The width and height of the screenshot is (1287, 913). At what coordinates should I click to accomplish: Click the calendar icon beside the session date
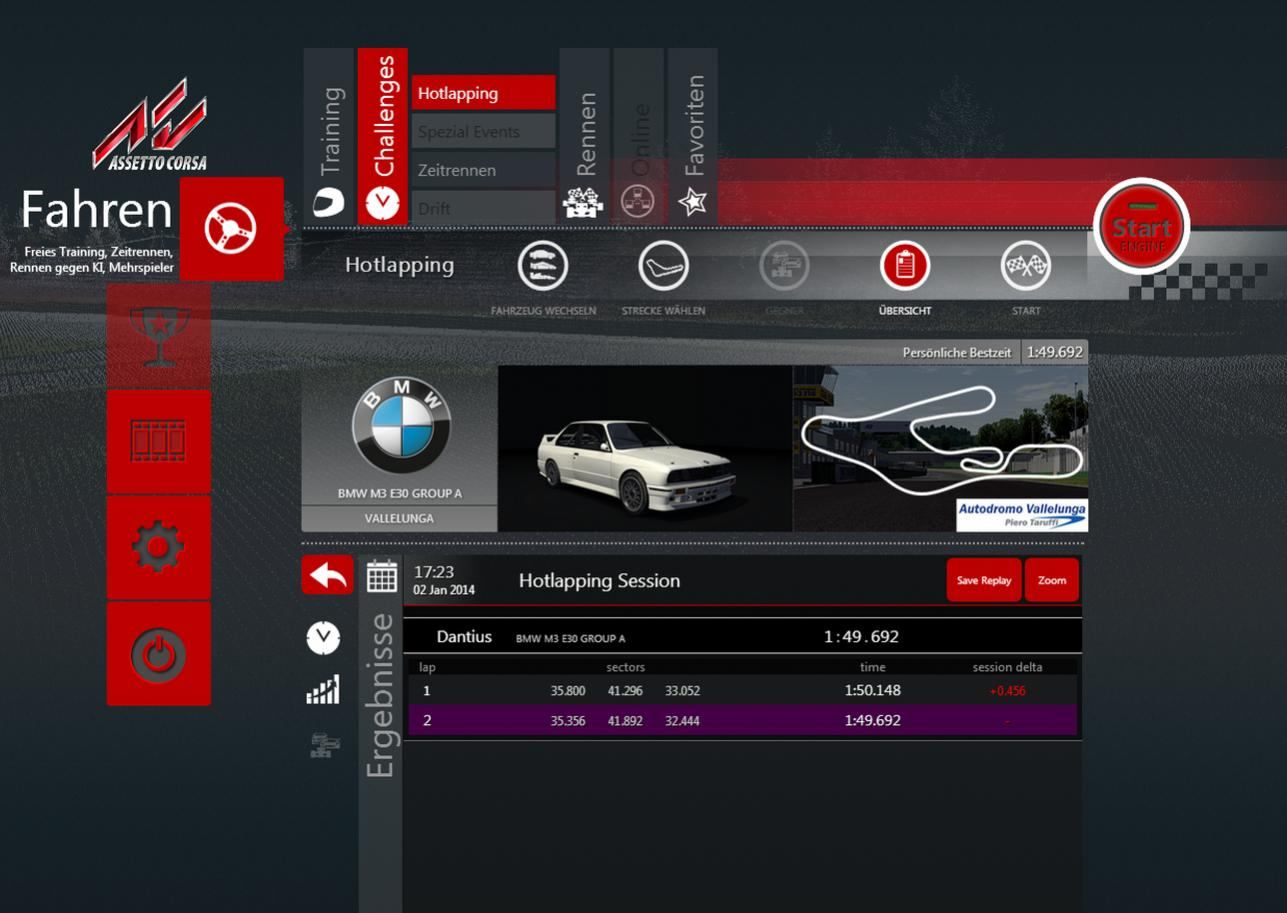(382, 577)
